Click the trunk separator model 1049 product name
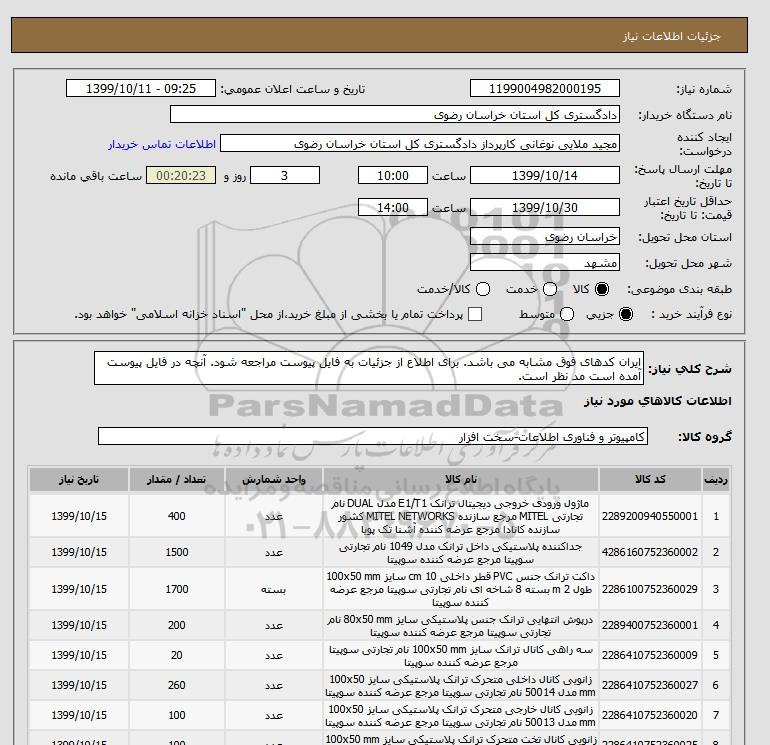 461,552
